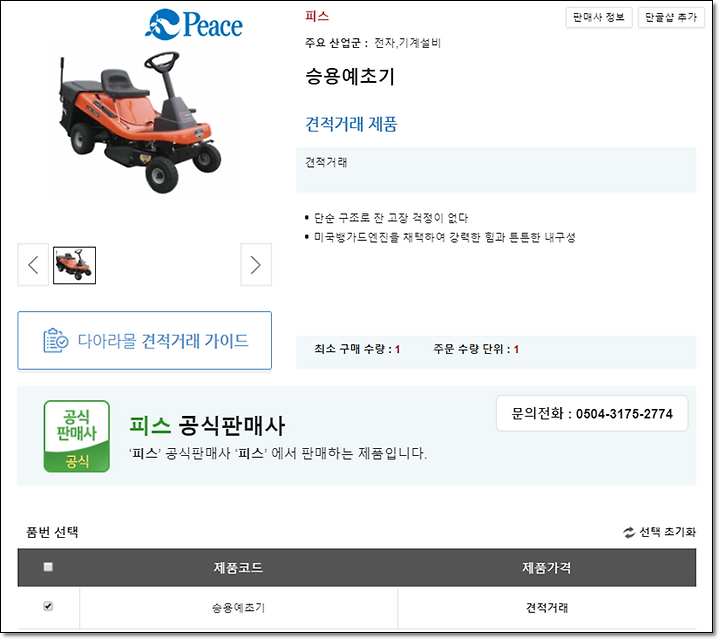Click 품번 선택 section label
720x640 pixels.
point(52,532)
